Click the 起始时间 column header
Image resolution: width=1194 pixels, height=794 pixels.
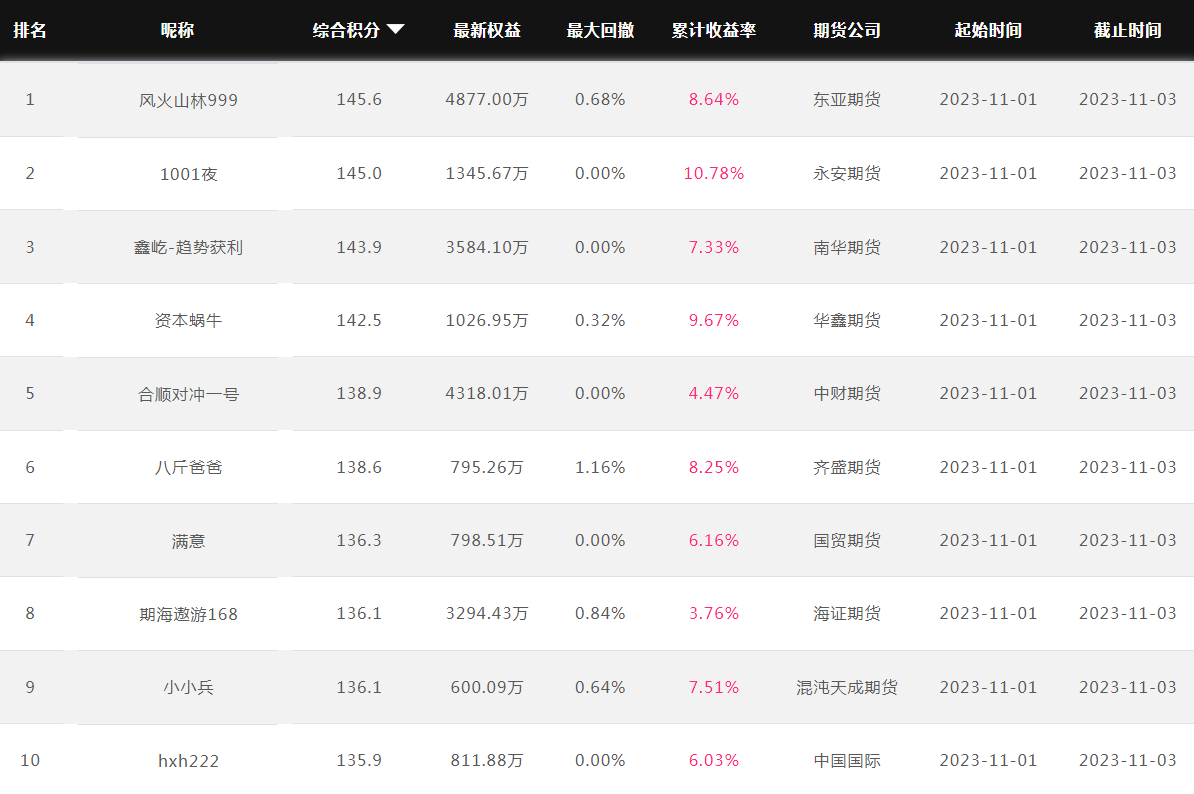988,30
